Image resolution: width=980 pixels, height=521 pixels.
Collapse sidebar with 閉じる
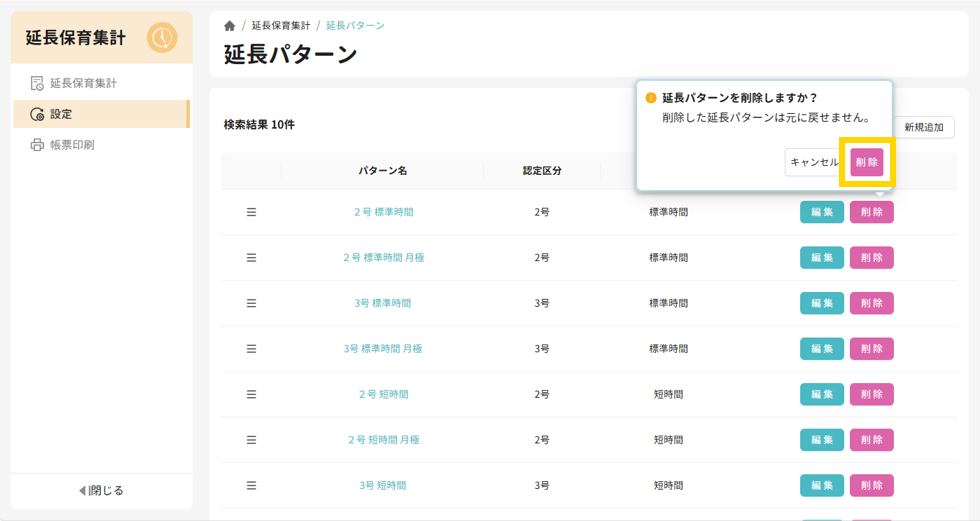pos(101,491)
